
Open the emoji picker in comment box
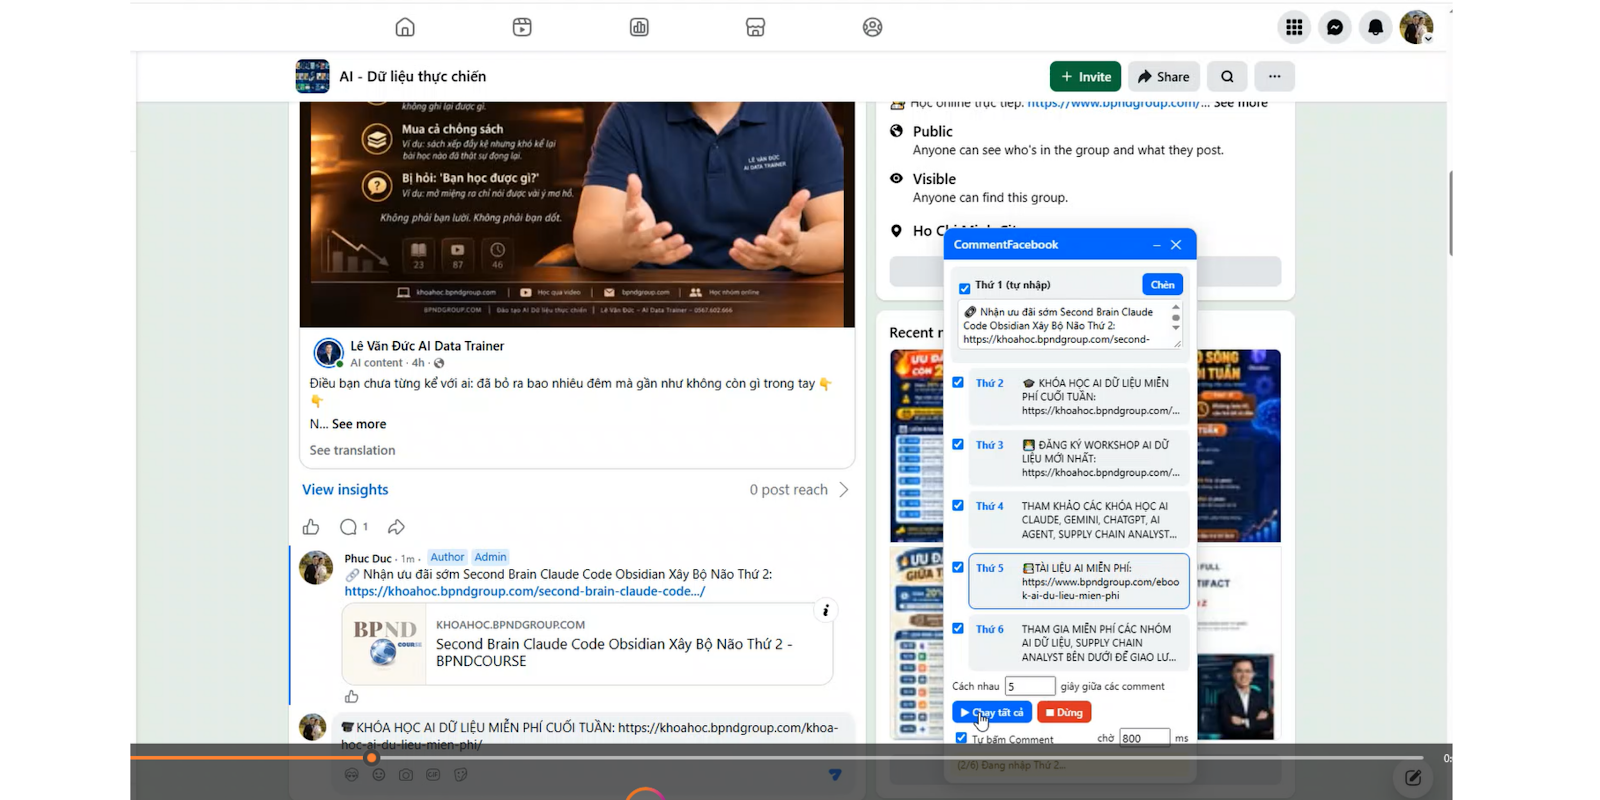coord(378,774)
